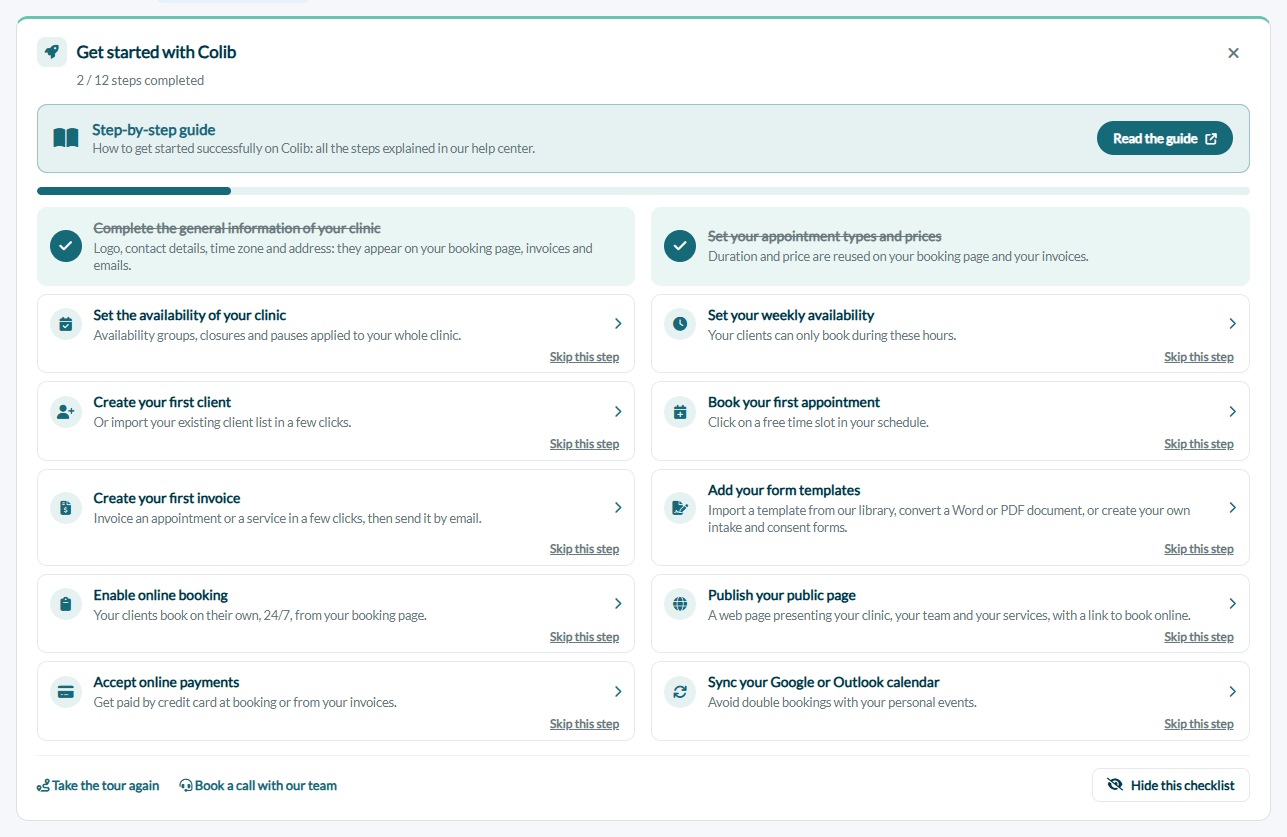Expand Add your form templates chevron

point(1232,507)
